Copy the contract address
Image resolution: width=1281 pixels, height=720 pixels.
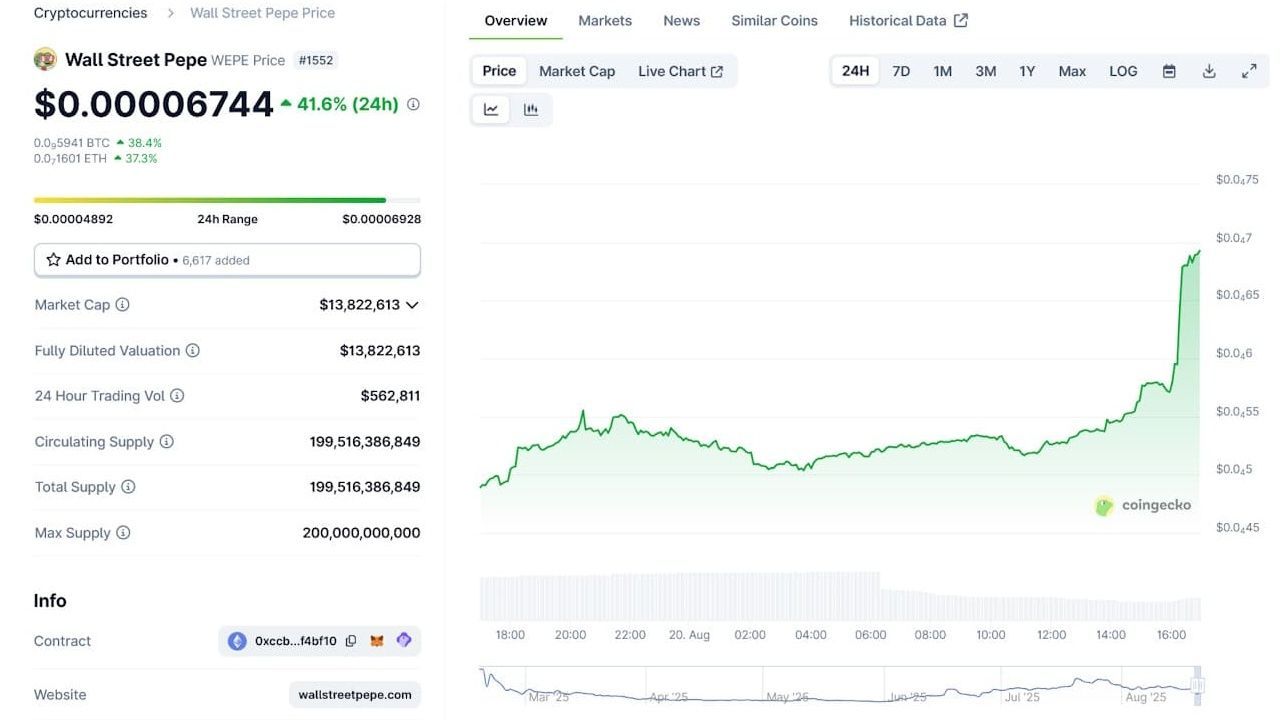(x=351, y=640)
